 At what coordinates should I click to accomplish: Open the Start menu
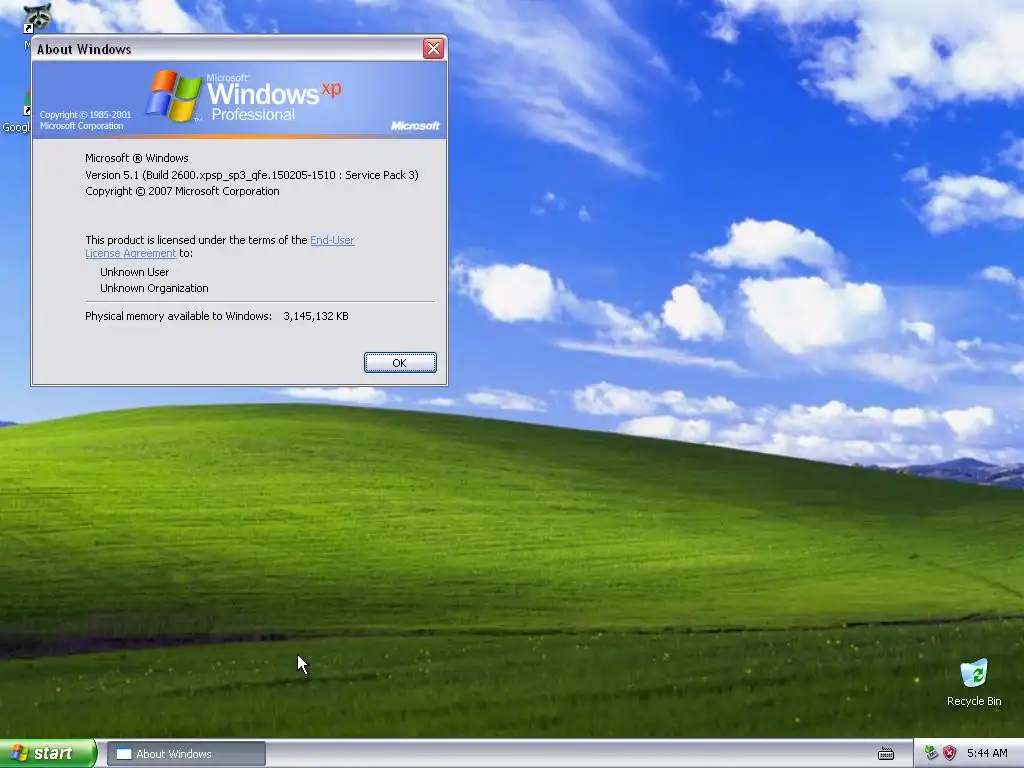(x=48, y=754)
